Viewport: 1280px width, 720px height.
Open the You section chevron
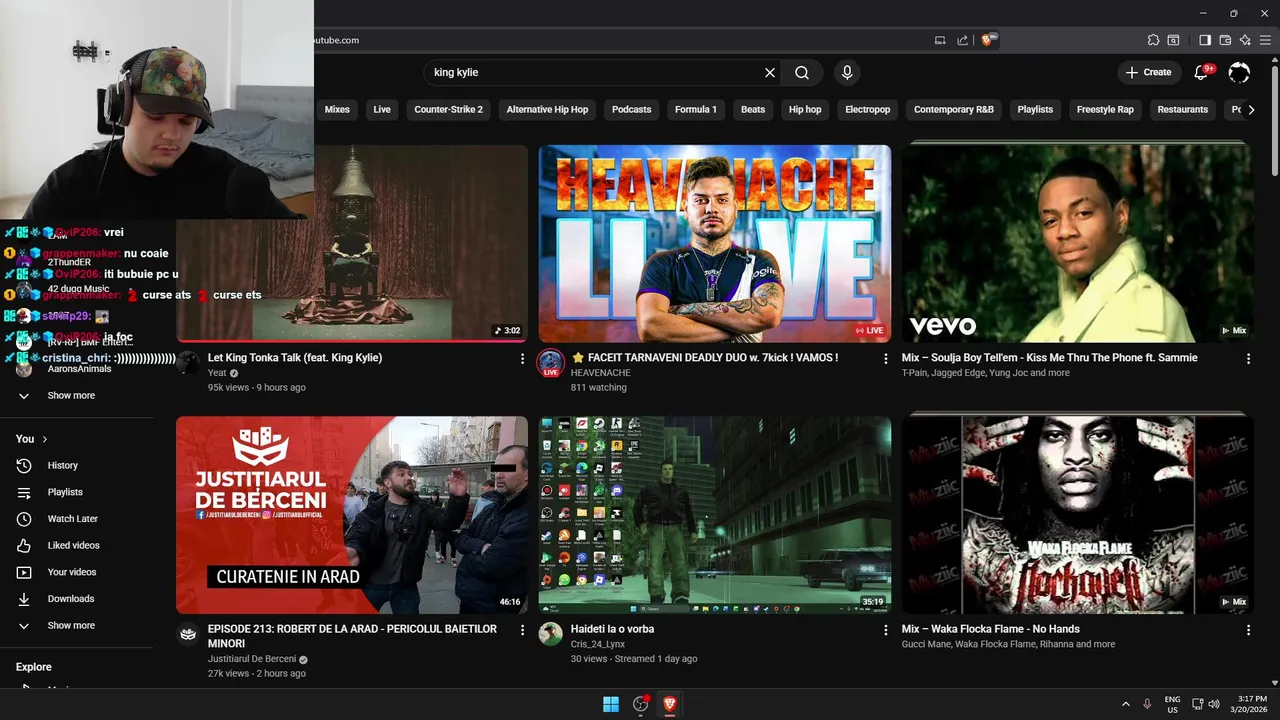coord(45,439)
